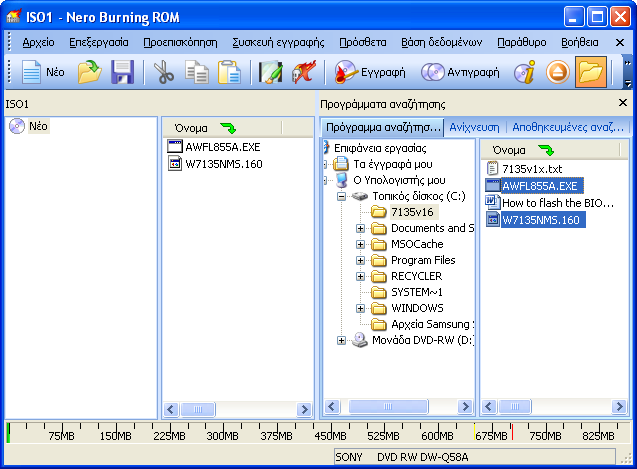637x469 pixels.
Task: Click the Εγγραφή burn disc icon
Action: 345,72
